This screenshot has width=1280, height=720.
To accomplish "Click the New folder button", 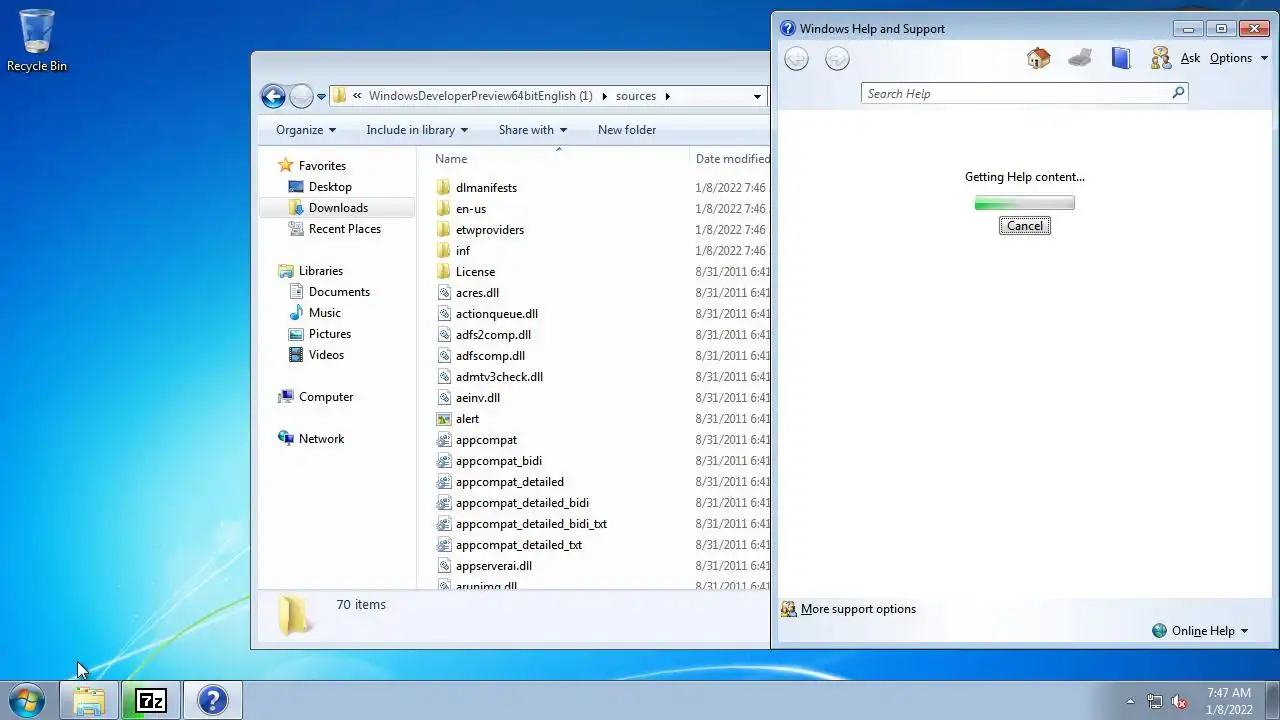I will (627, 129).
